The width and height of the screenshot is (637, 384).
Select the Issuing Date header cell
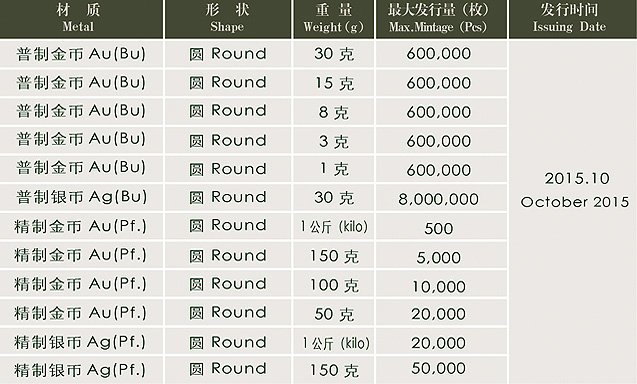coord(573,19)
